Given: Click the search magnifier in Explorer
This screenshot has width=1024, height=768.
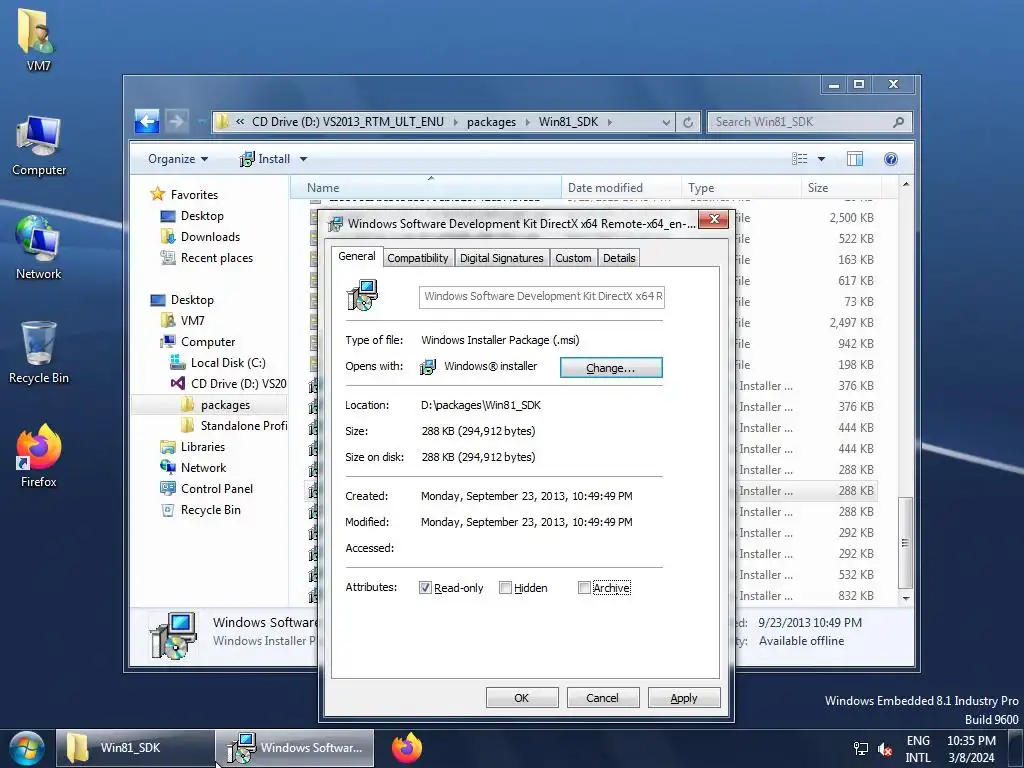Looking at the screenshot, I should click(x=899, y=122).
